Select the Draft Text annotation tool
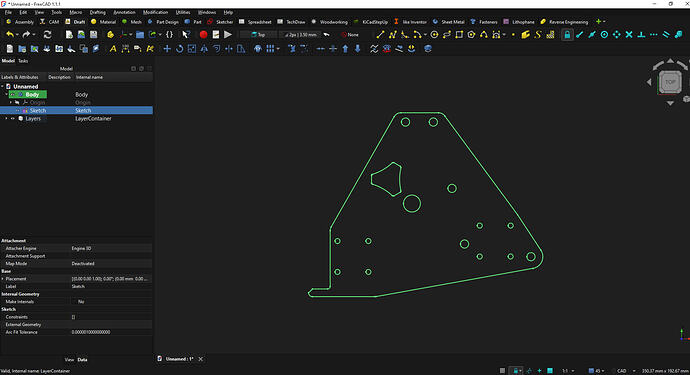Image resolution: width=690 pixels, height=375 pixels. click(113, 49)
